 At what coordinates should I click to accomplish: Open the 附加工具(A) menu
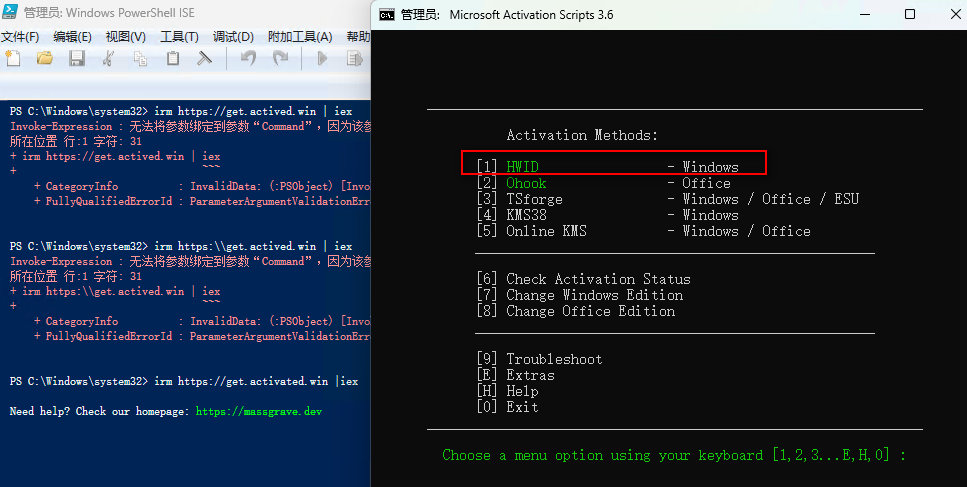(x=300, y=37)
